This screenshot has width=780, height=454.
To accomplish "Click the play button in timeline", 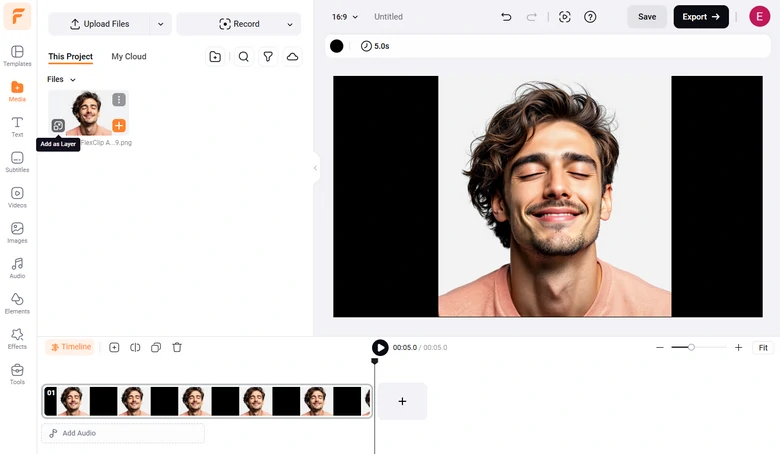I will click(380, 348).
